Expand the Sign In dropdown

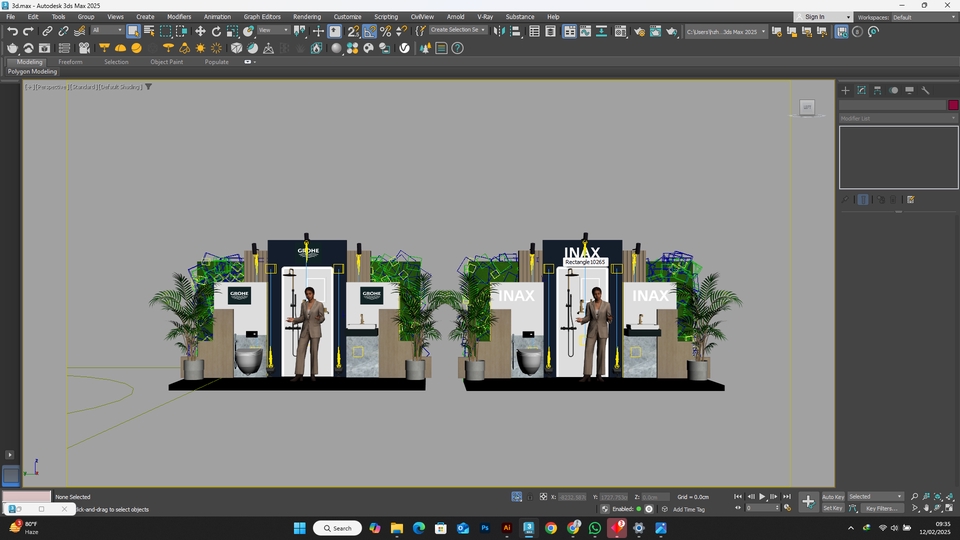pyautogui.click(x=823, y=17)
